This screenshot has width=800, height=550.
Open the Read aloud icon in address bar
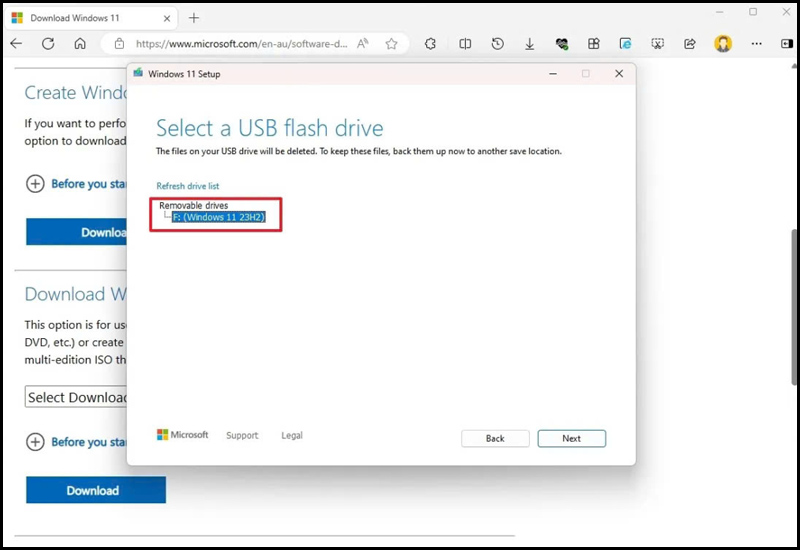point(363,44)
